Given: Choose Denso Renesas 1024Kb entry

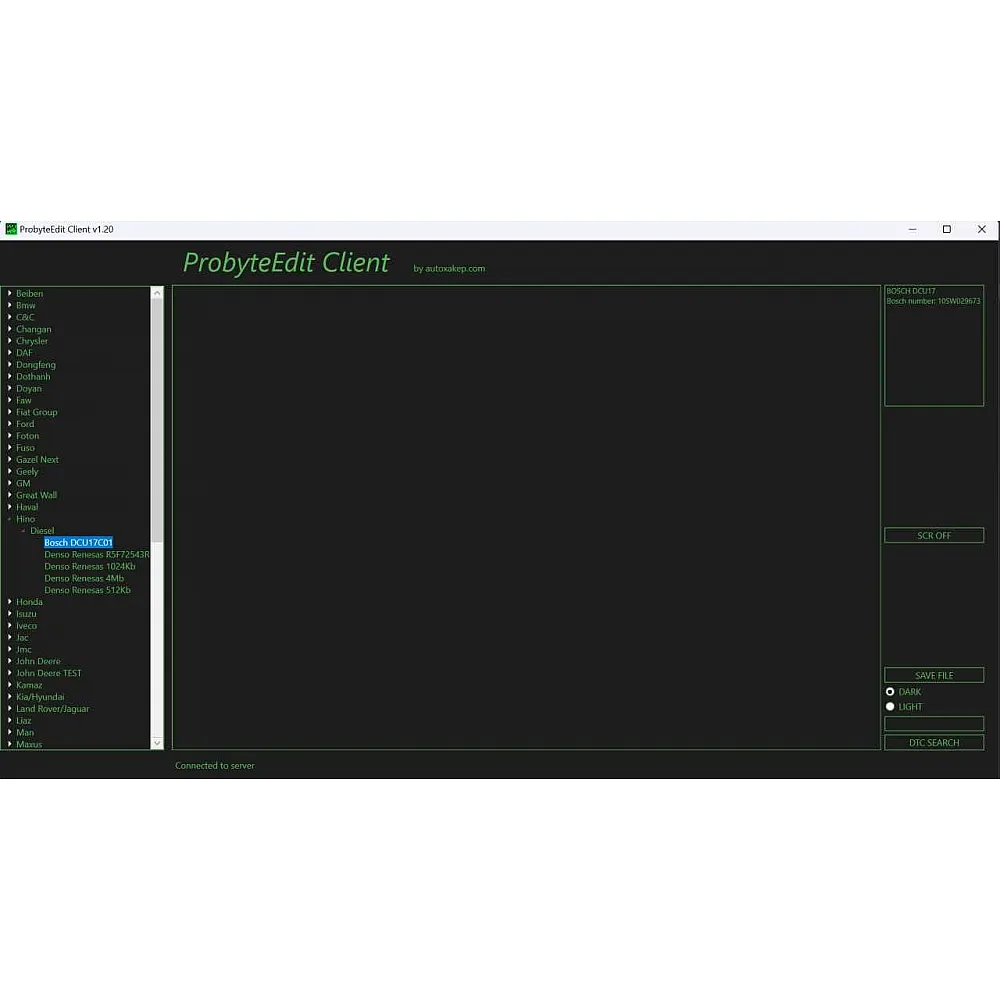Looking at the screenshot, I should click(89, 566).
